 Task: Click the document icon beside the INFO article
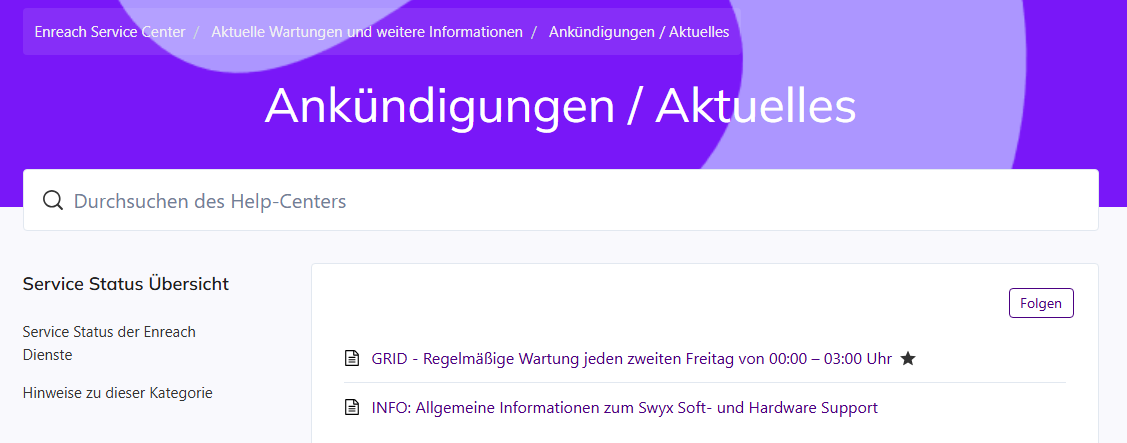(351, 408)
